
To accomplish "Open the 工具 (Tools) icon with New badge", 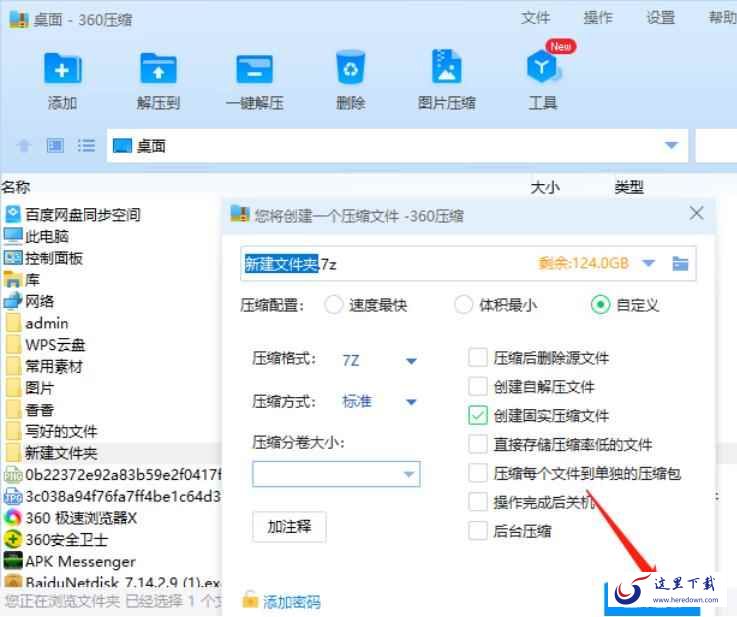I will click(544, 65).
